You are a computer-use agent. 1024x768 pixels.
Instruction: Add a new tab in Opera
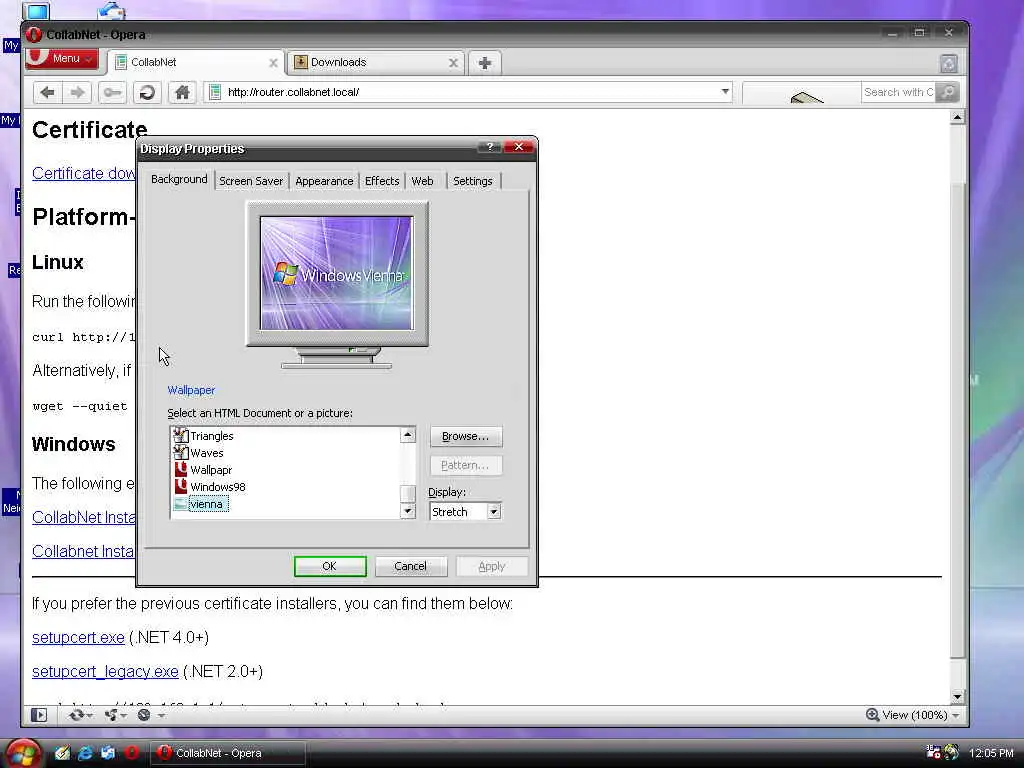point(485,63)
